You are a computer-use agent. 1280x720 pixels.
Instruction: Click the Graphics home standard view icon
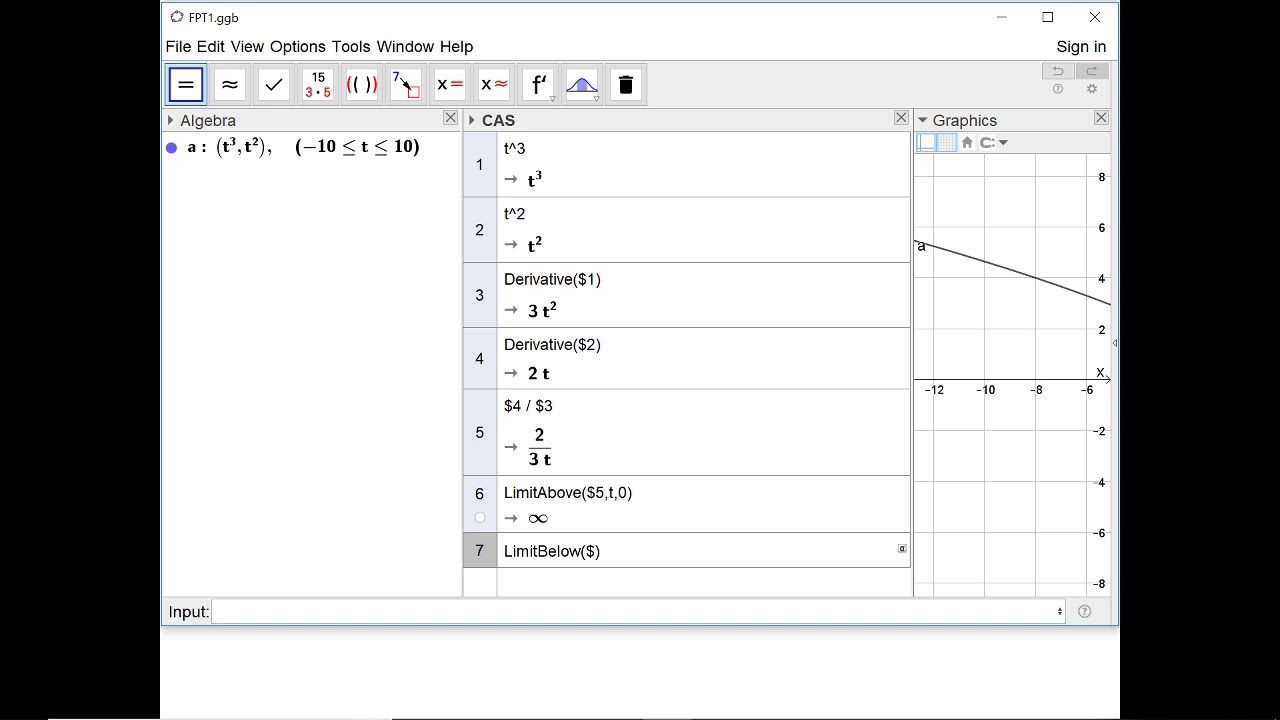(967, 143)
